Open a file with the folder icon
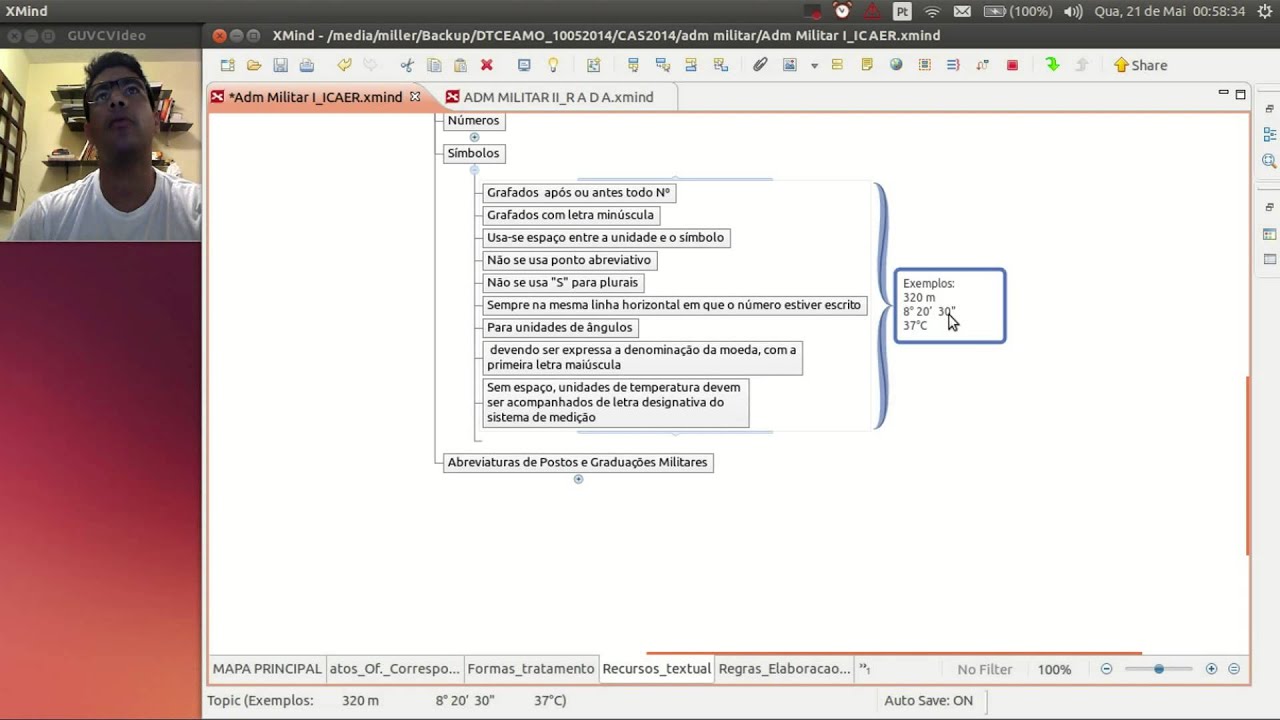The height and width of the screenshot is (720, 1280). click(x=254, y=65)
